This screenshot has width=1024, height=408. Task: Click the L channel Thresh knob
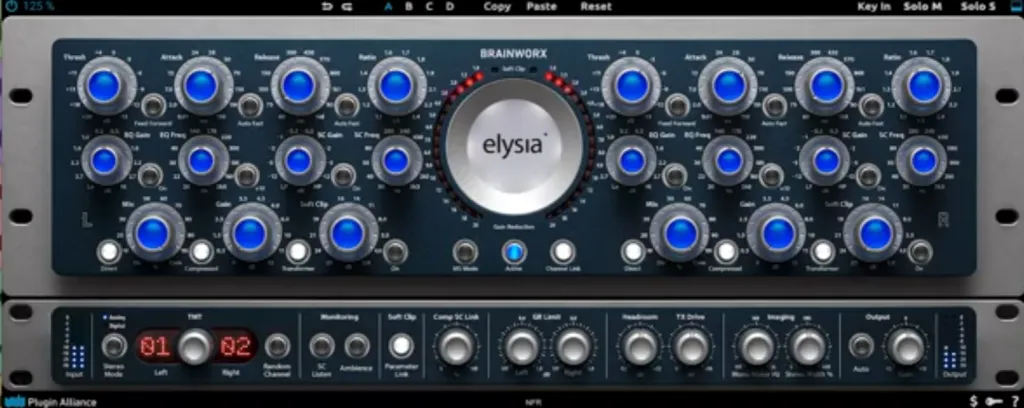(104, 86)
